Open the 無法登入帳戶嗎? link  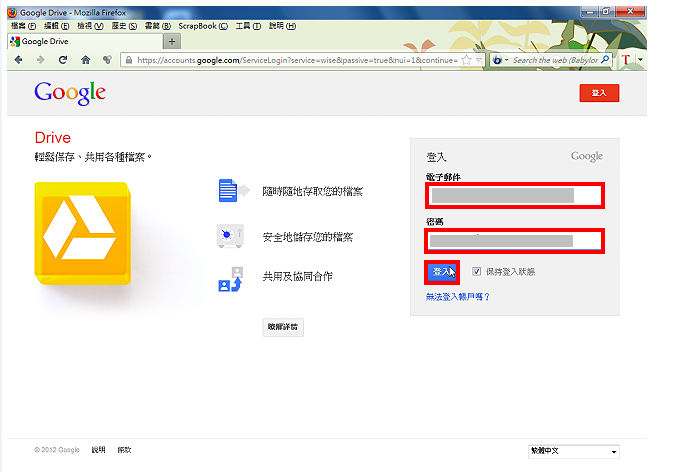pos(458,297)
